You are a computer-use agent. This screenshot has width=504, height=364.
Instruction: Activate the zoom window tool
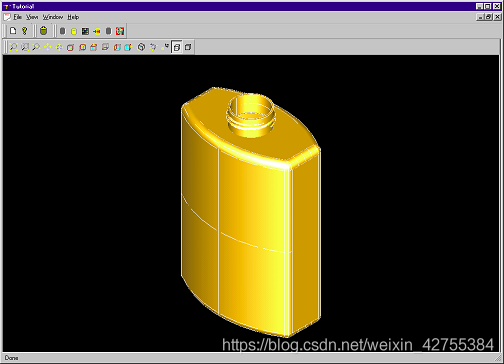click(x=25, y=47)
